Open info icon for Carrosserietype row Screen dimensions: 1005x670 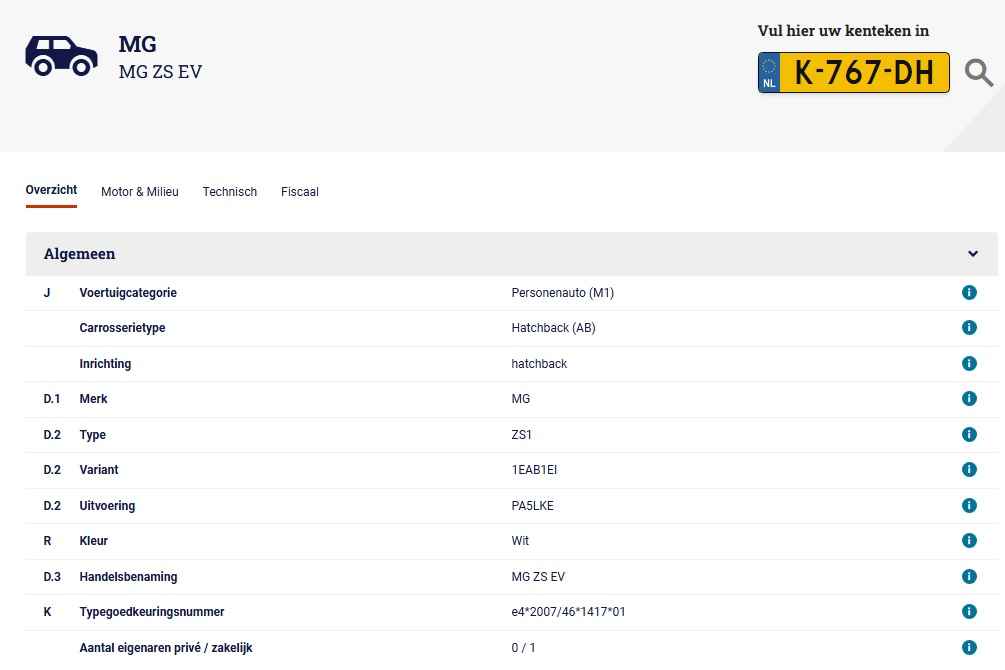coord(969,328)
